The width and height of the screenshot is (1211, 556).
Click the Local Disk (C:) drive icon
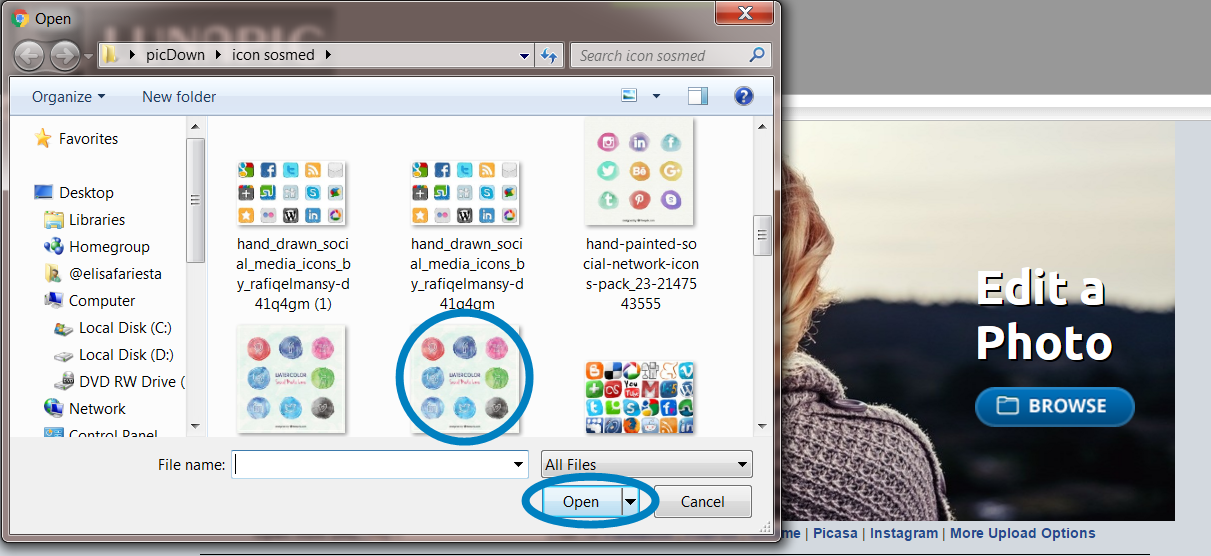(63, 328)
